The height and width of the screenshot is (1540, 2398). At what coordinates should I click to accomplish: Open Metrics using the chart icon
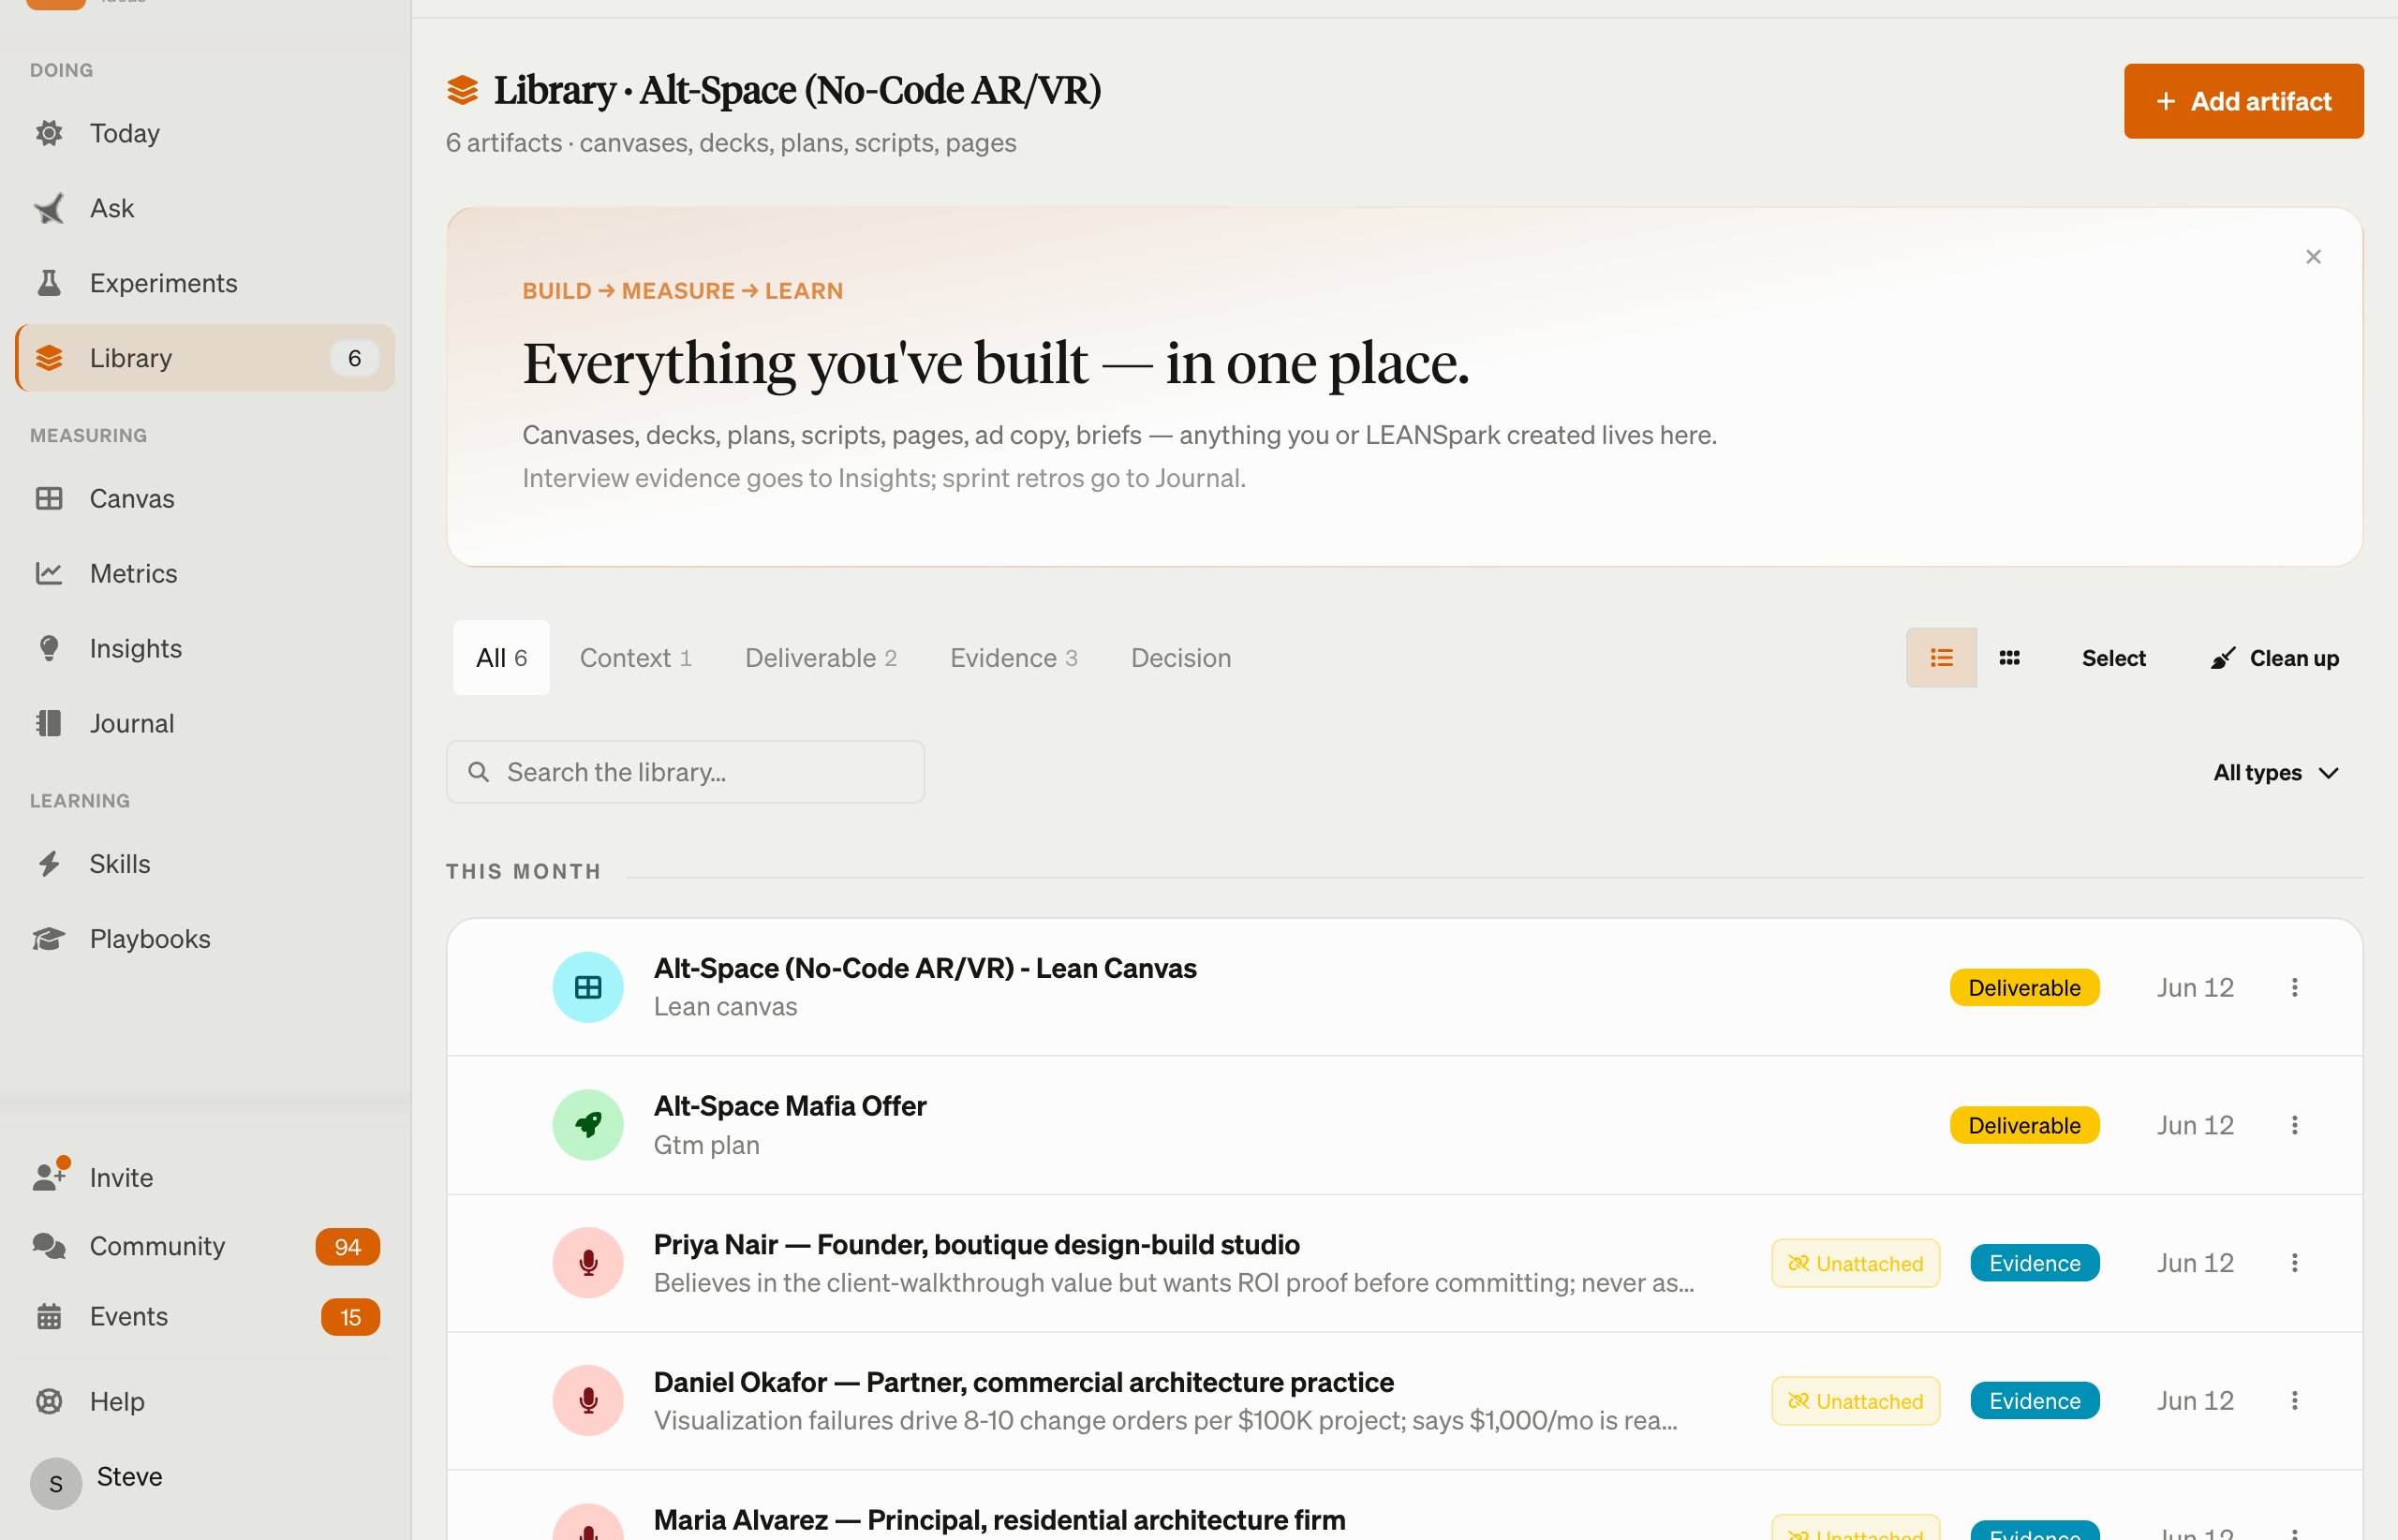[x=49, y=573]
